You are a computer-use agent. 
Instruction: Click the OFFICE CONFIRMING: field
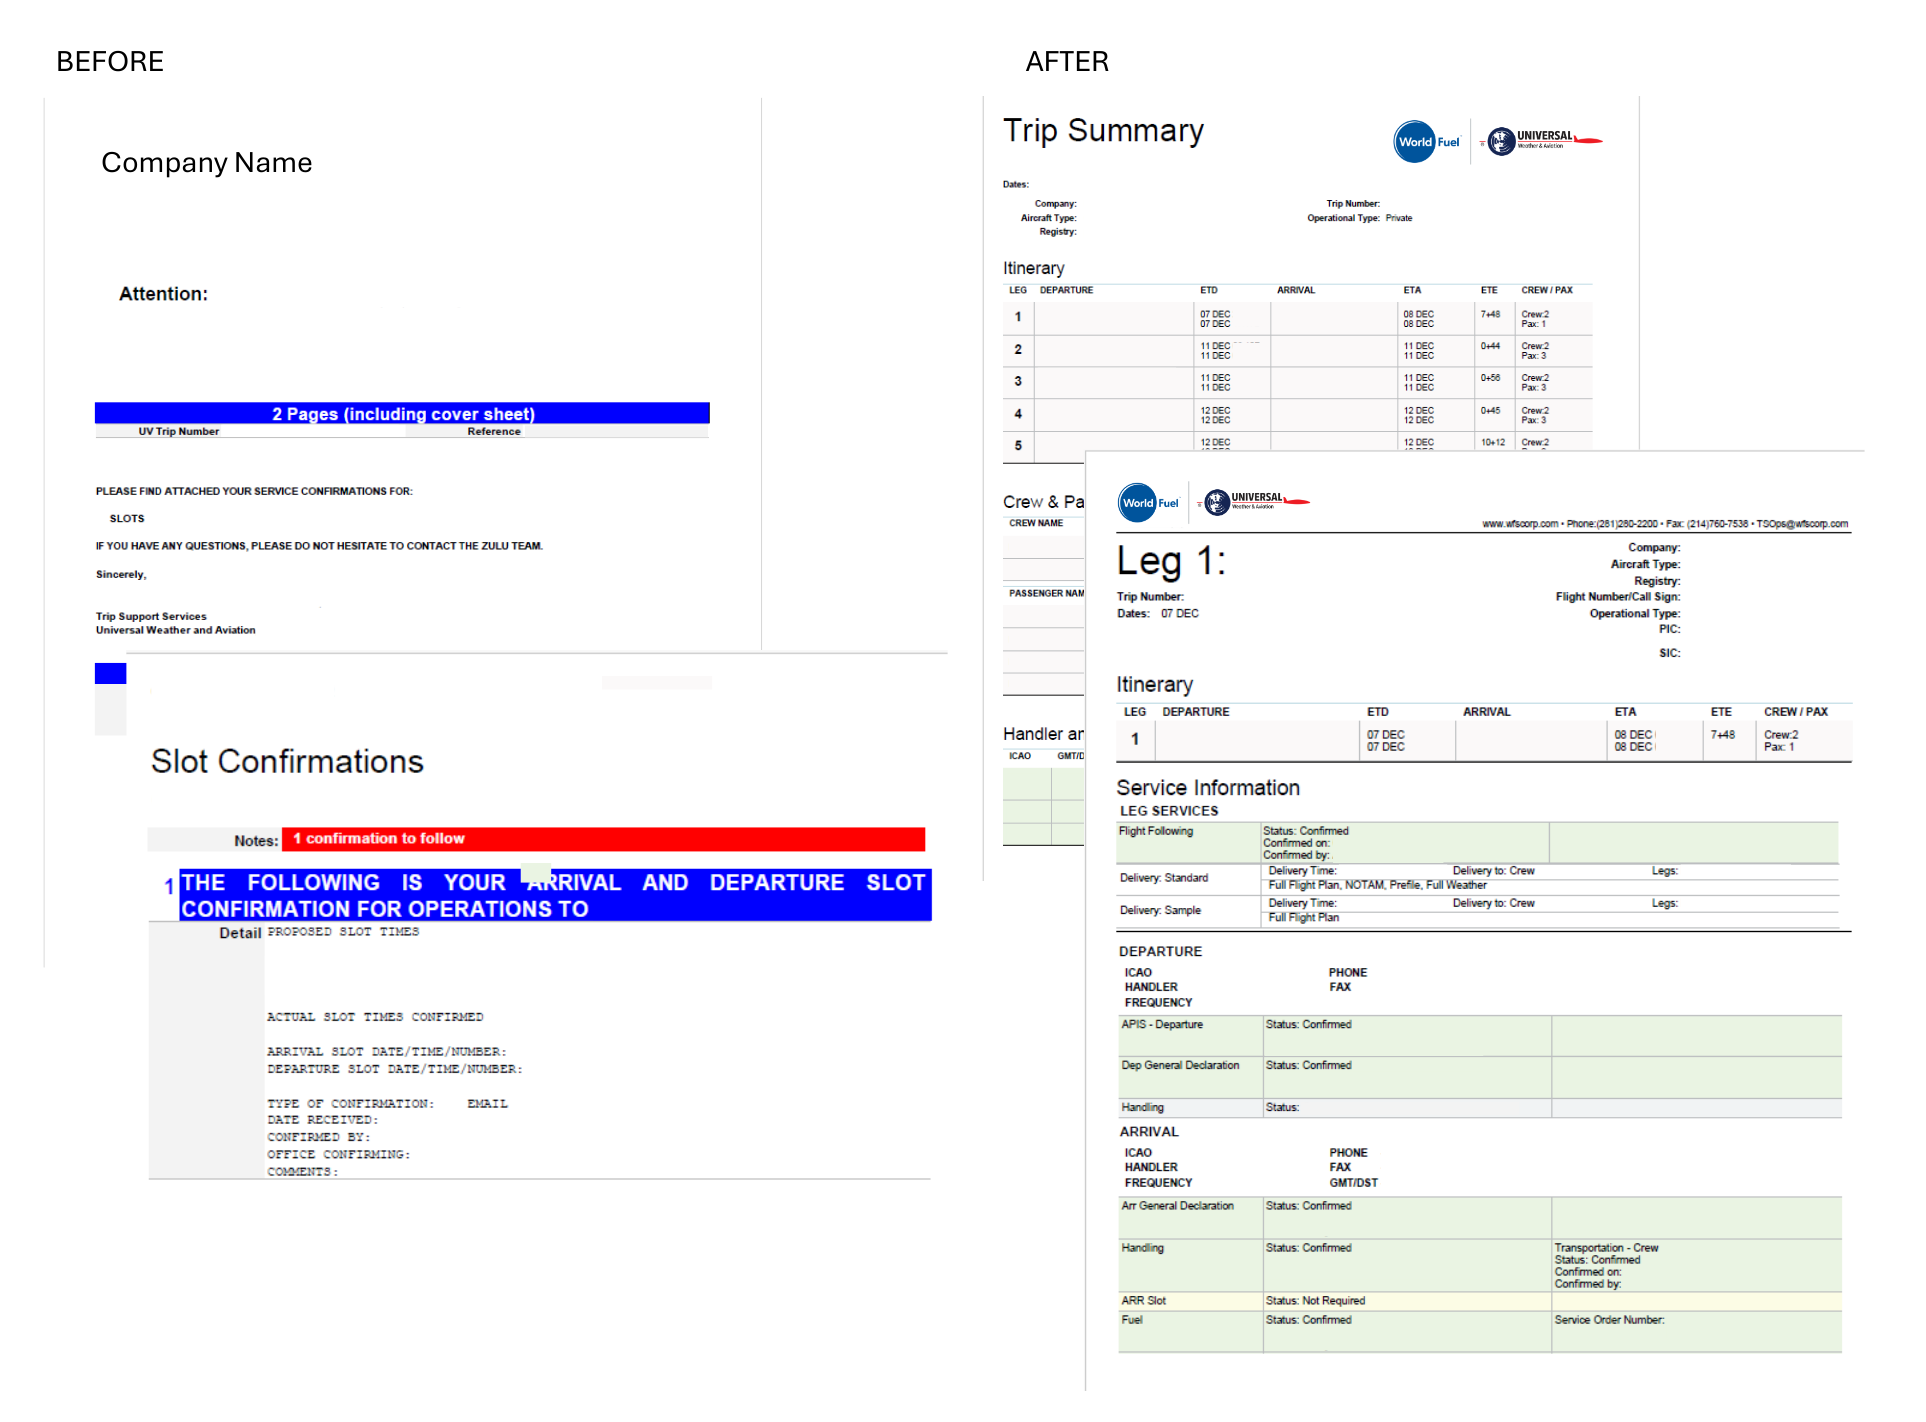339,1155
